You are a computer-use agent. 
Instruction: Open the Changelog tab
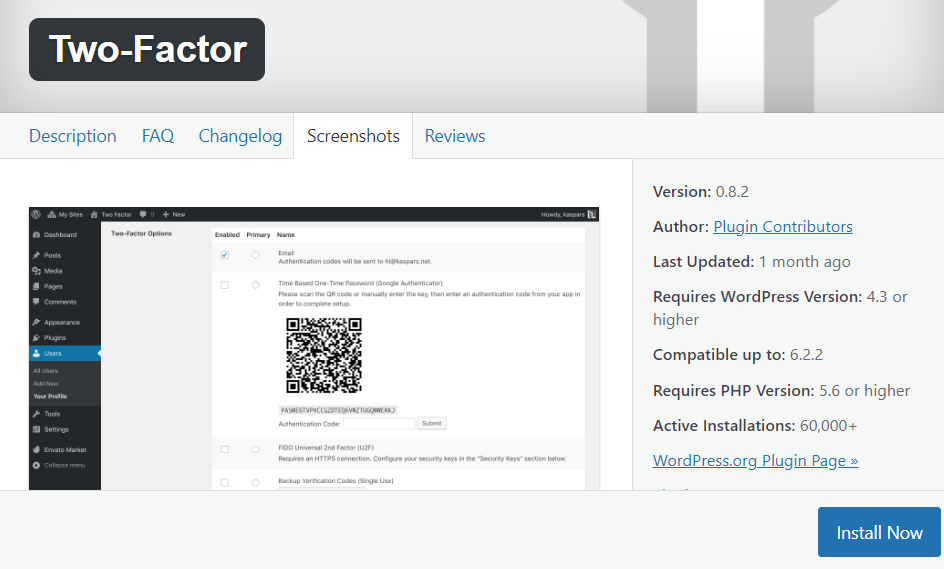[240, 136]
